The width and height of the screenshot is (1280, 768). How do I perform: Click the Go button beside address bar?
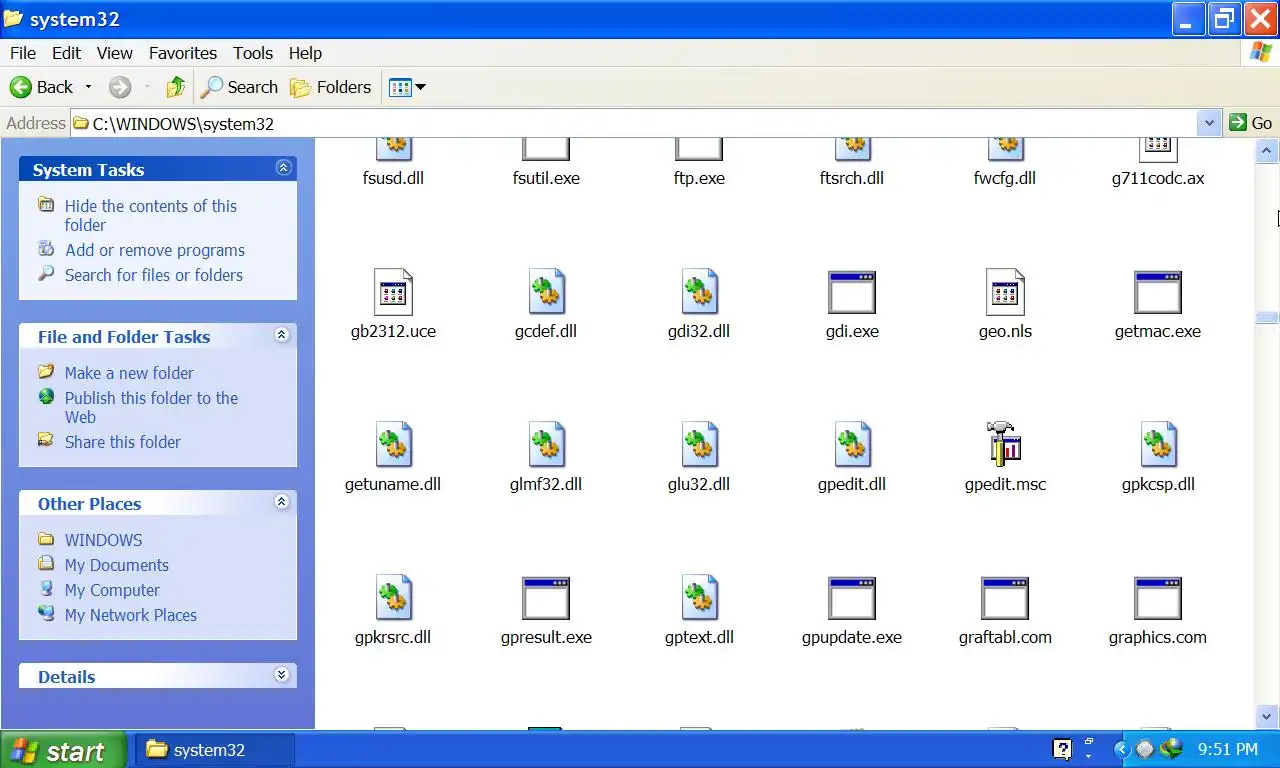(1251, 123)
